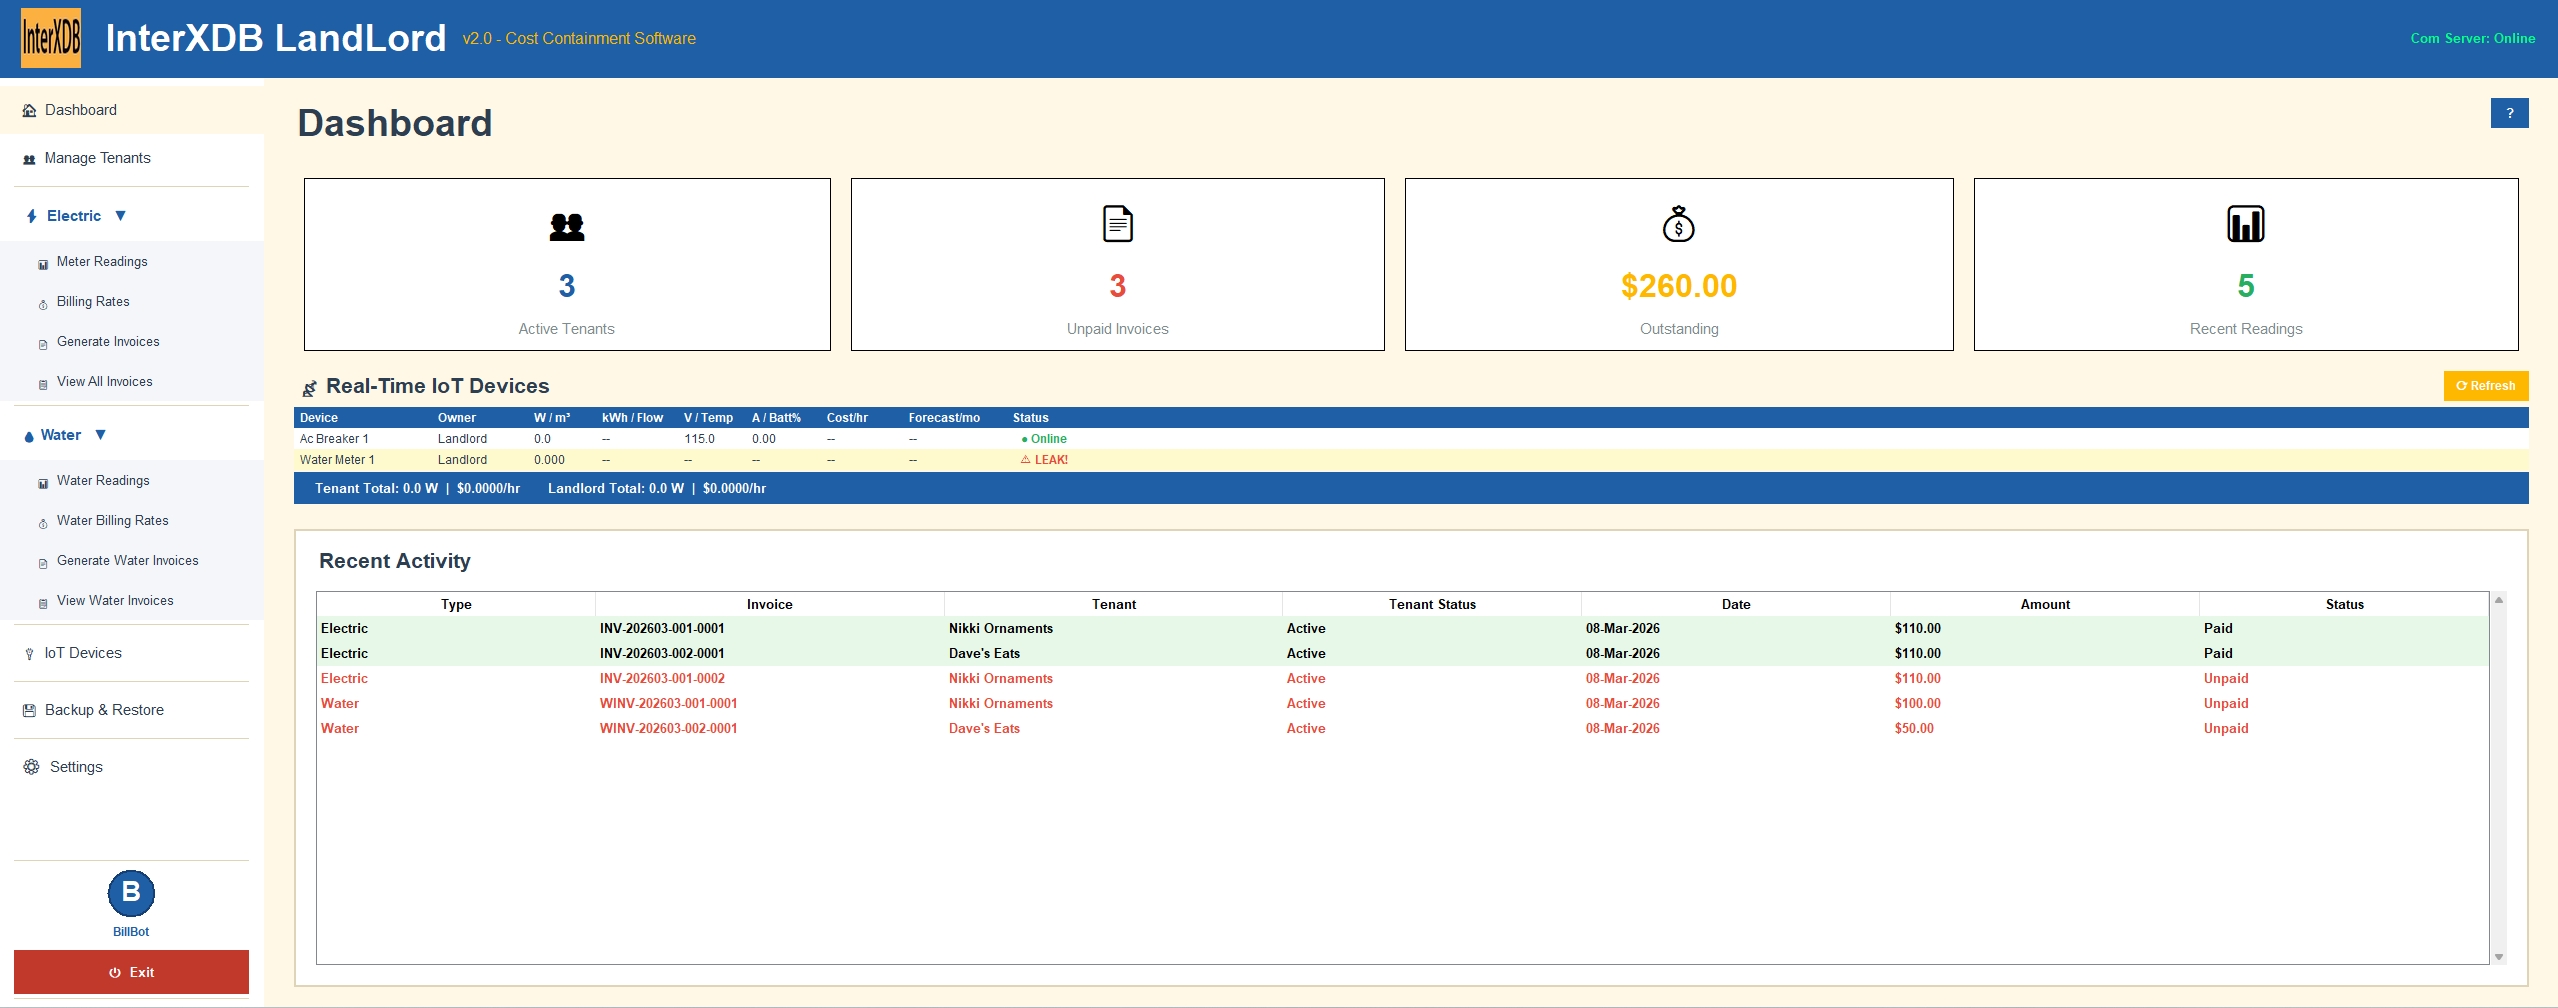Click the Online status of Ac Breaker 1
Screen dimensions: 2558x1008
click(x=1044, y=439)
